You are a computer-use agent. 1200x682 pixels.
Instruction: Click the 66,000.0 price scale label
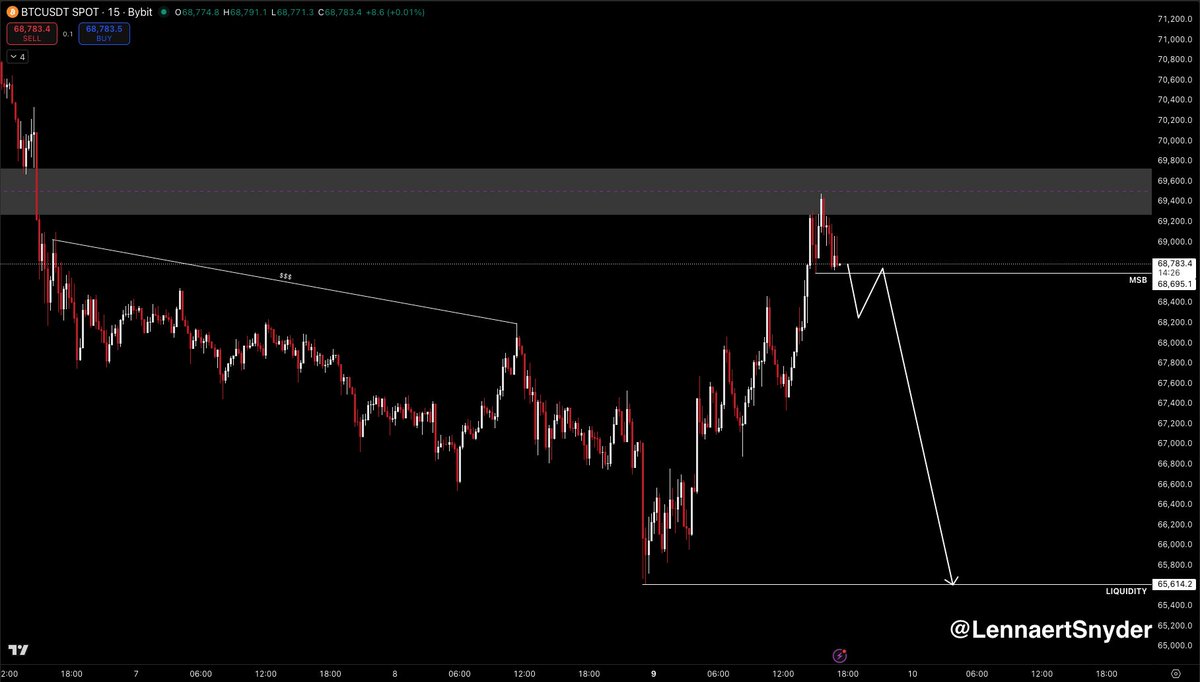[1174, 544]
